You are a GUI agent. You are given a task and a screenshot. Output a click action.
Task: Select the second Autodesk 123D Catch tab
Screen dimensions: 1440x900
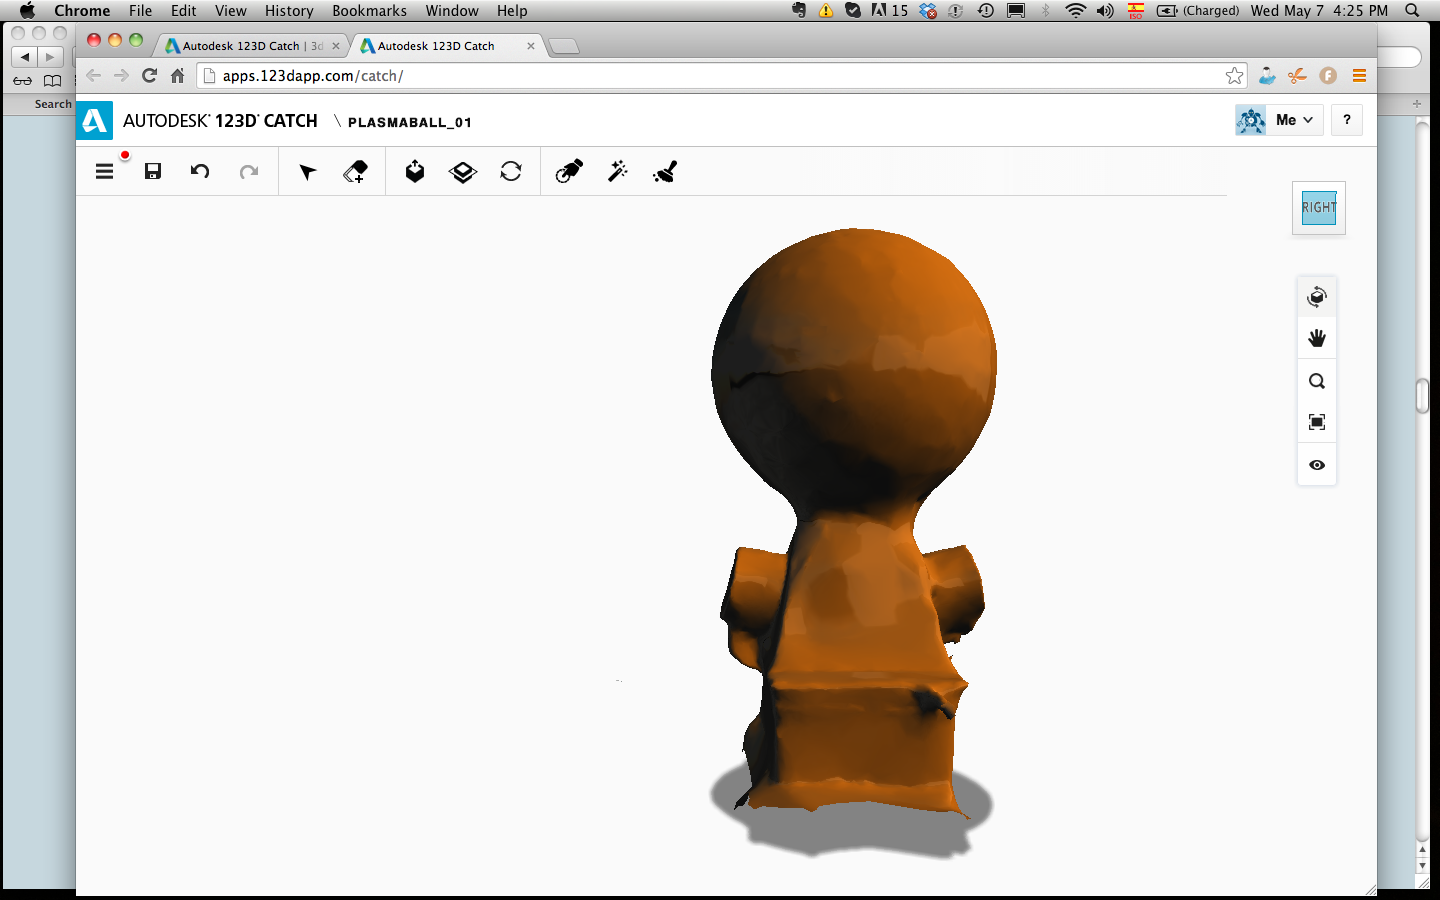tap(447, 46)
